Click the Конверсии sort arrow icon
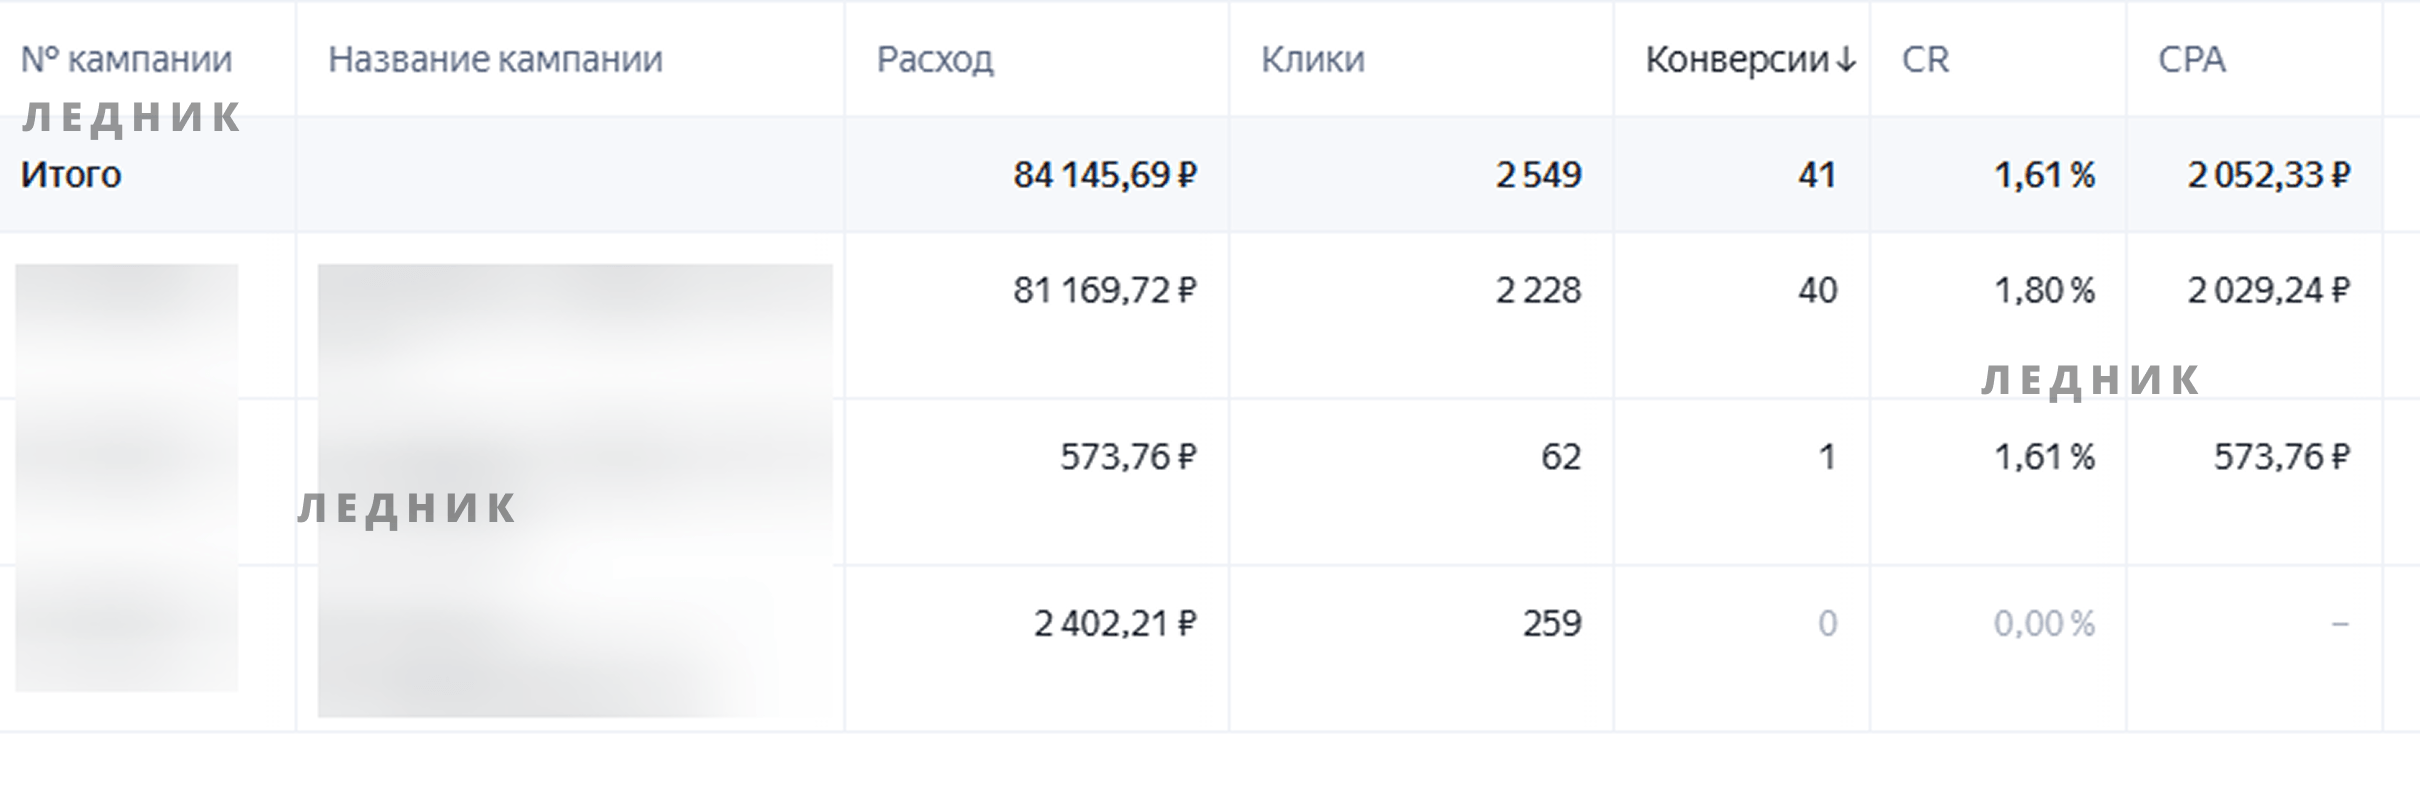 (x=1846, y=60)
